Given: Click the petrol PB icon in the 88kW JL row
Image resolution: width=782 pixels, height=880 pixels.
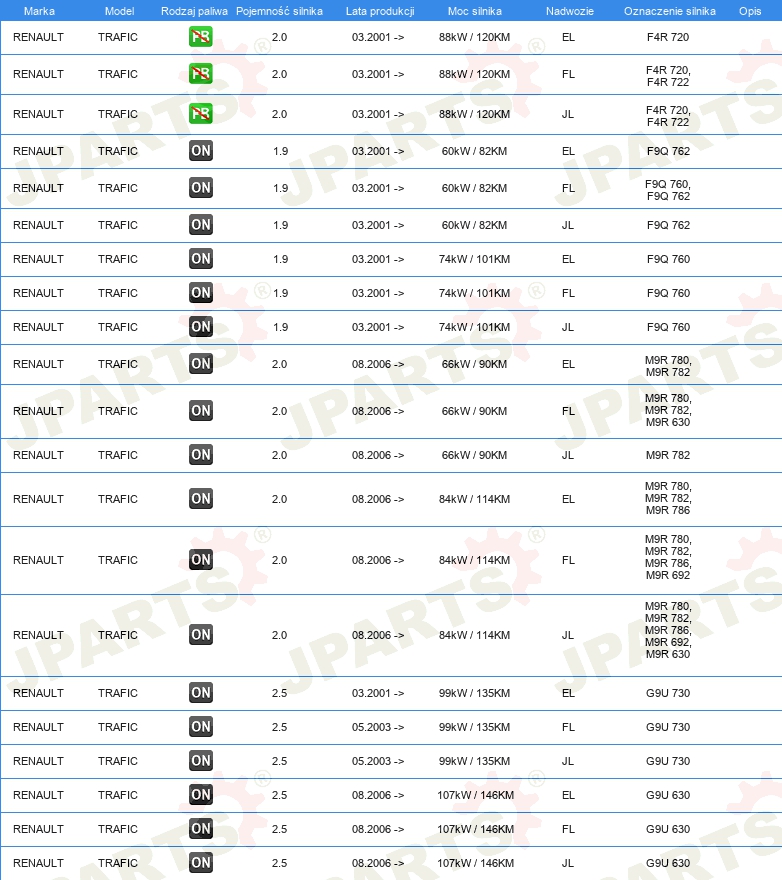Looking at the screenshot, I should coord(200,114).
